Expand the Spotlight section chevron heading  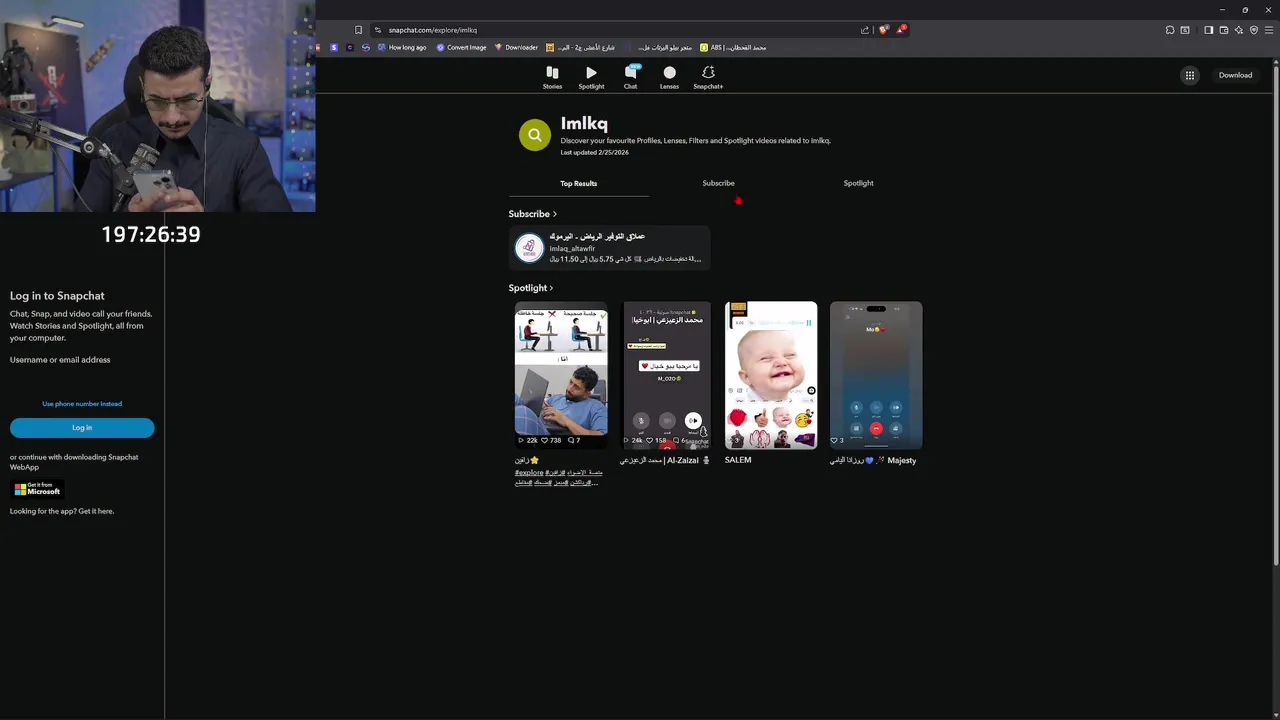coord(531,288)
